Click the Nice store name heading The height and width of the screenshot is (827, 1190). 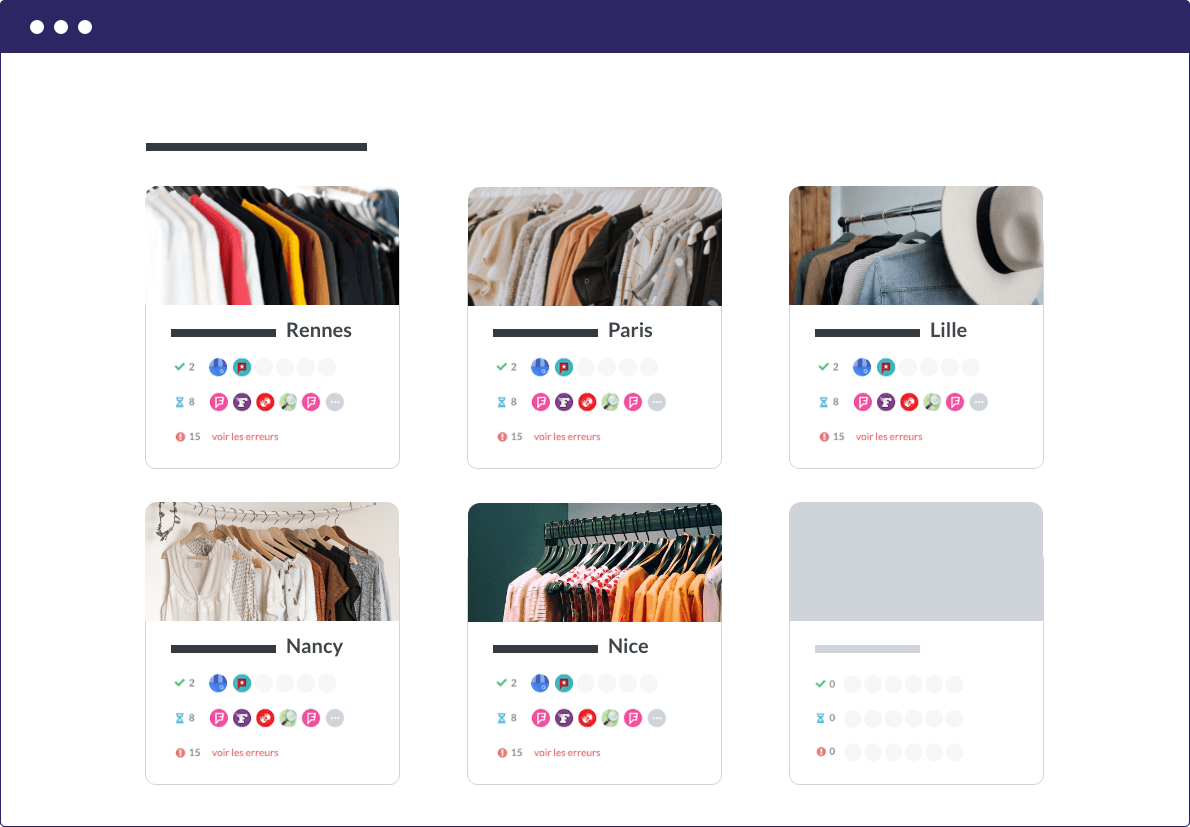point(628,646)
